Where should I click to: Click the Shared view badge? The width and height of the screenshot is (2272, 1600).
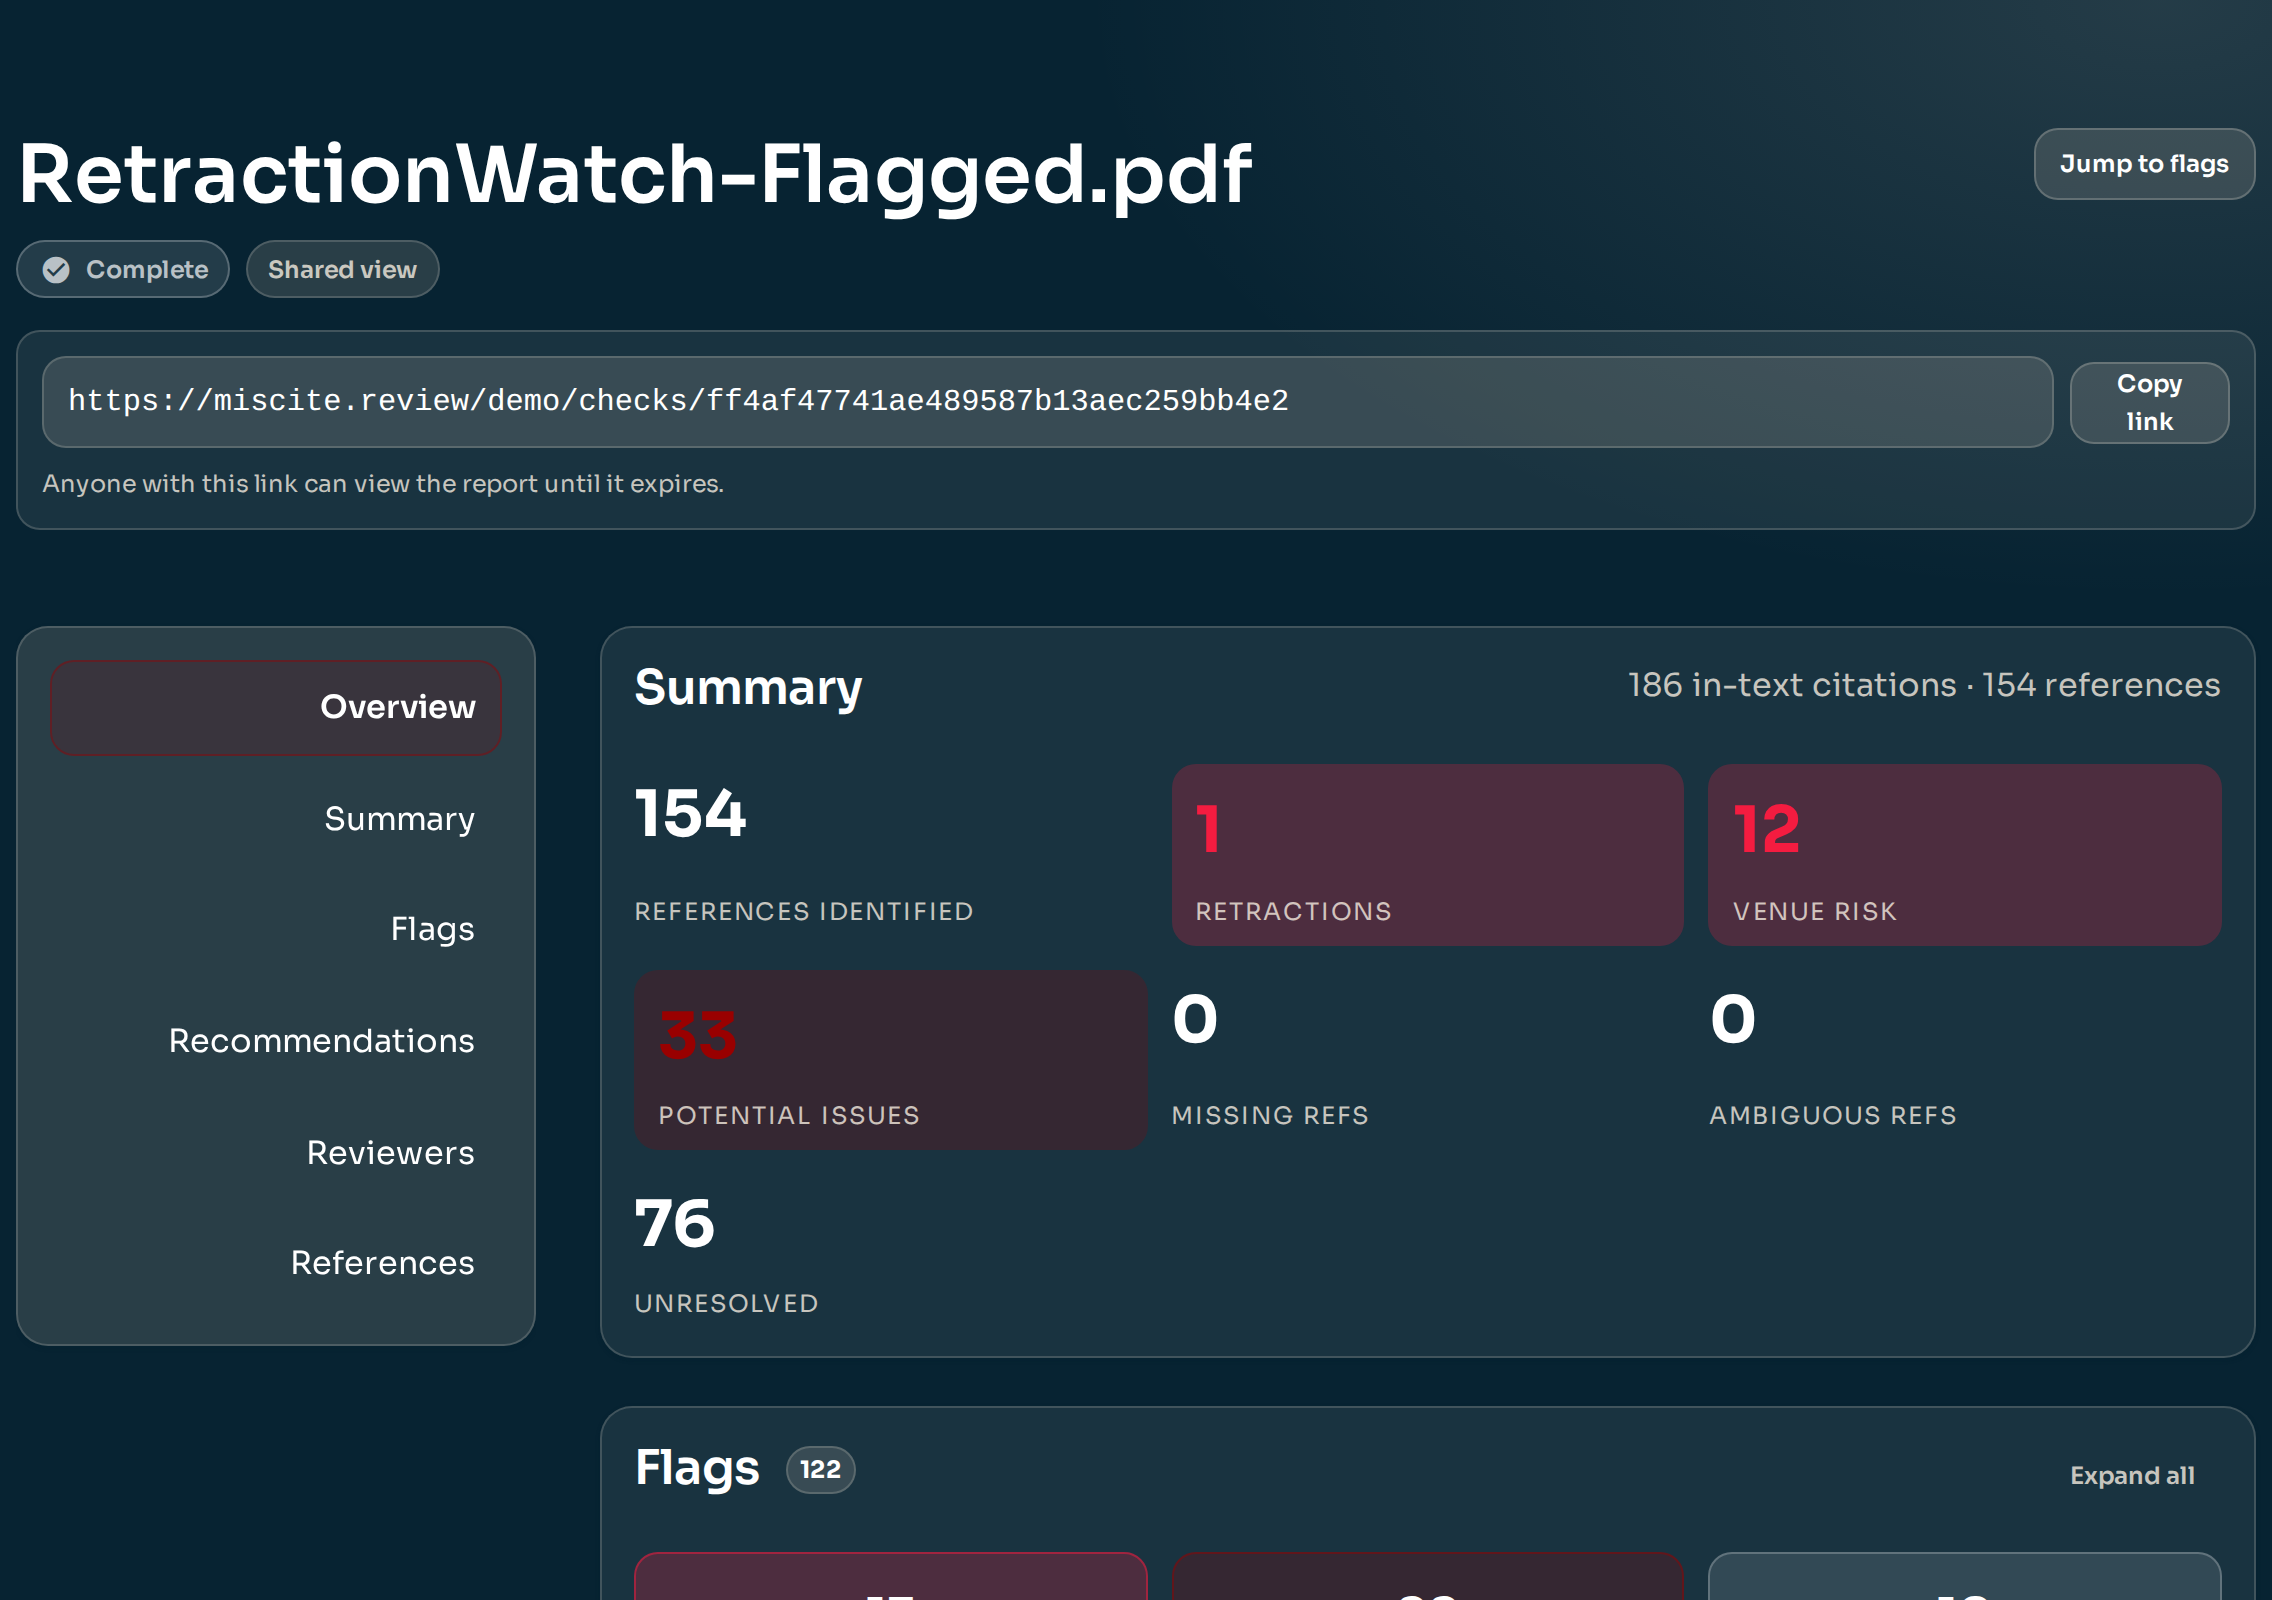342,270
